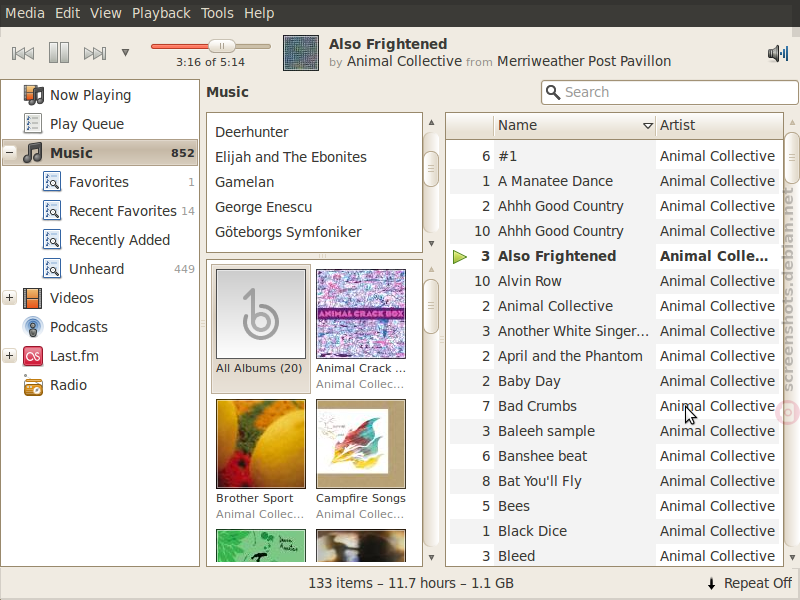Select the track Baby Day
800x600 pixels.
coord(614,381)
